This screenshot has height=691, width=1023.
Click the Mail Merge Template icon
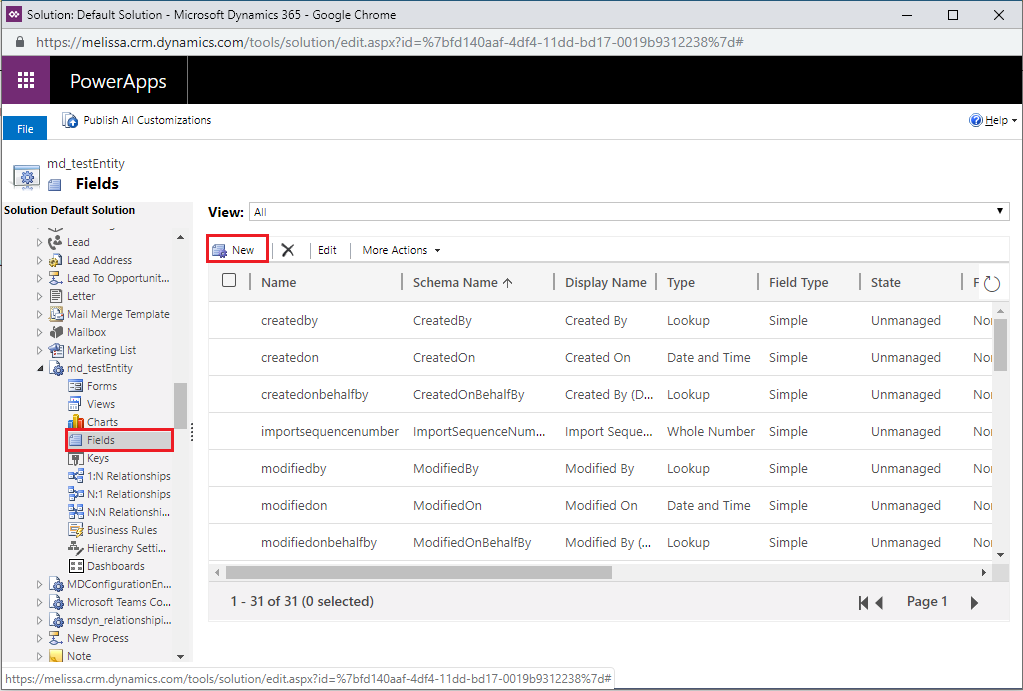tap(56, 314)
